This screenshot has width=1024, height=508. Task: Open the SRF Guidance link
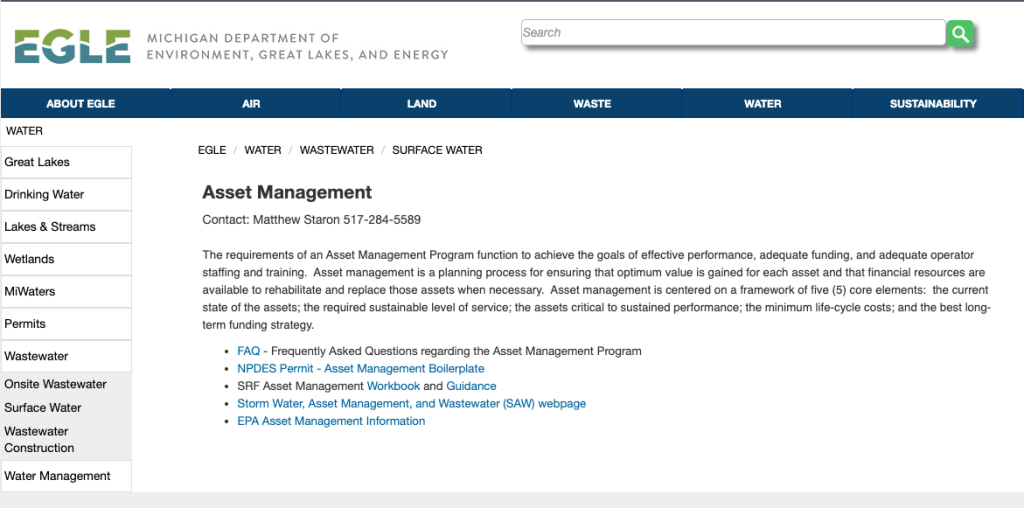472,386
